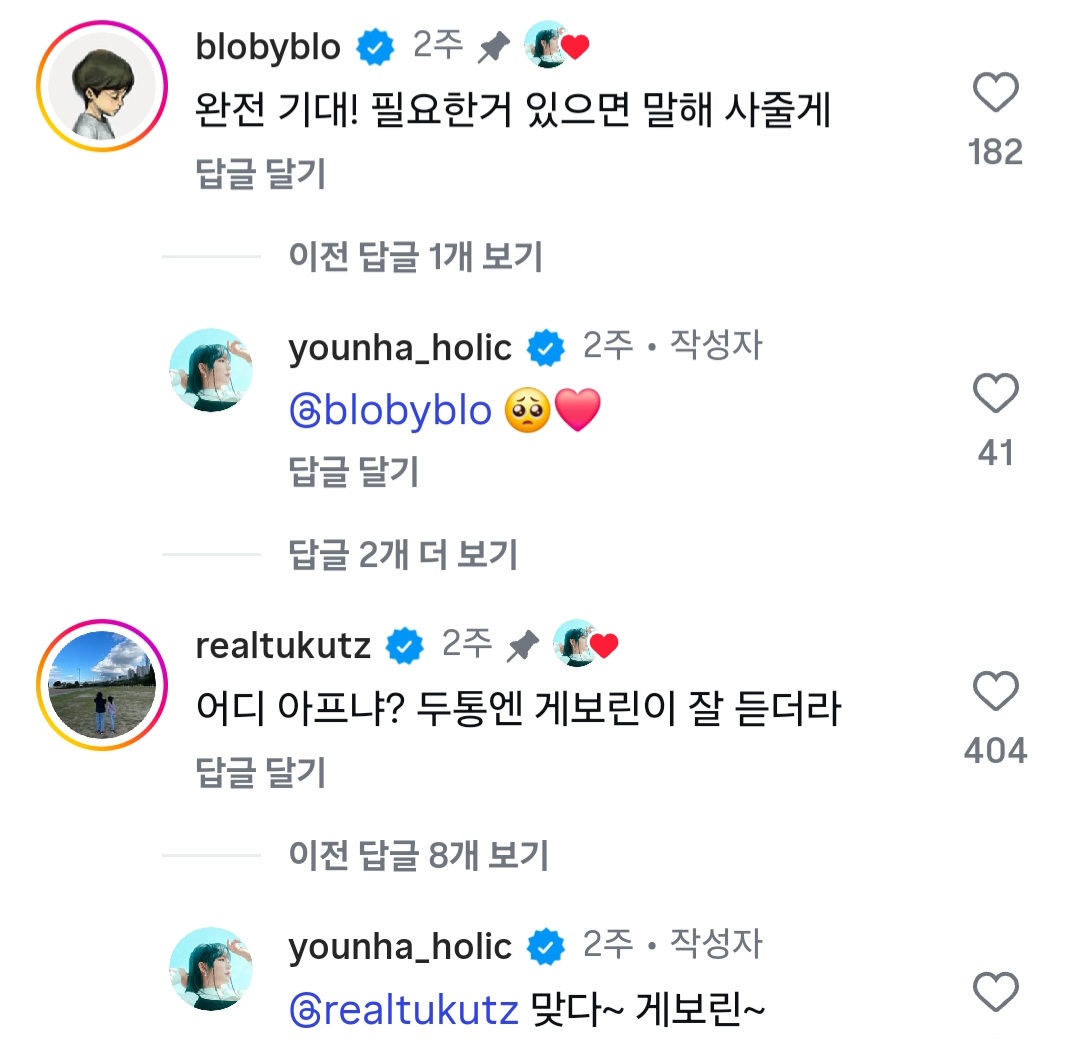Click pin icon on realtukutz's comment
This screenshot has height=1038, width=1080.
(522, 648)
